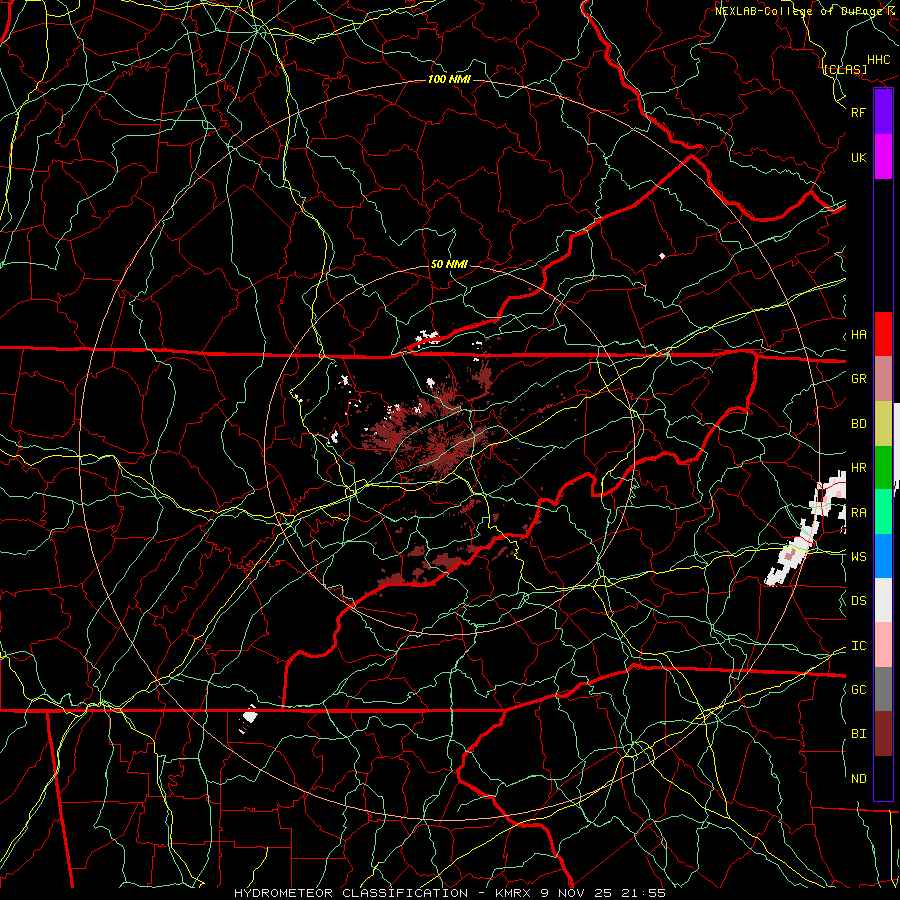Pick the RA mint-green legend swatch

(883, 512)
